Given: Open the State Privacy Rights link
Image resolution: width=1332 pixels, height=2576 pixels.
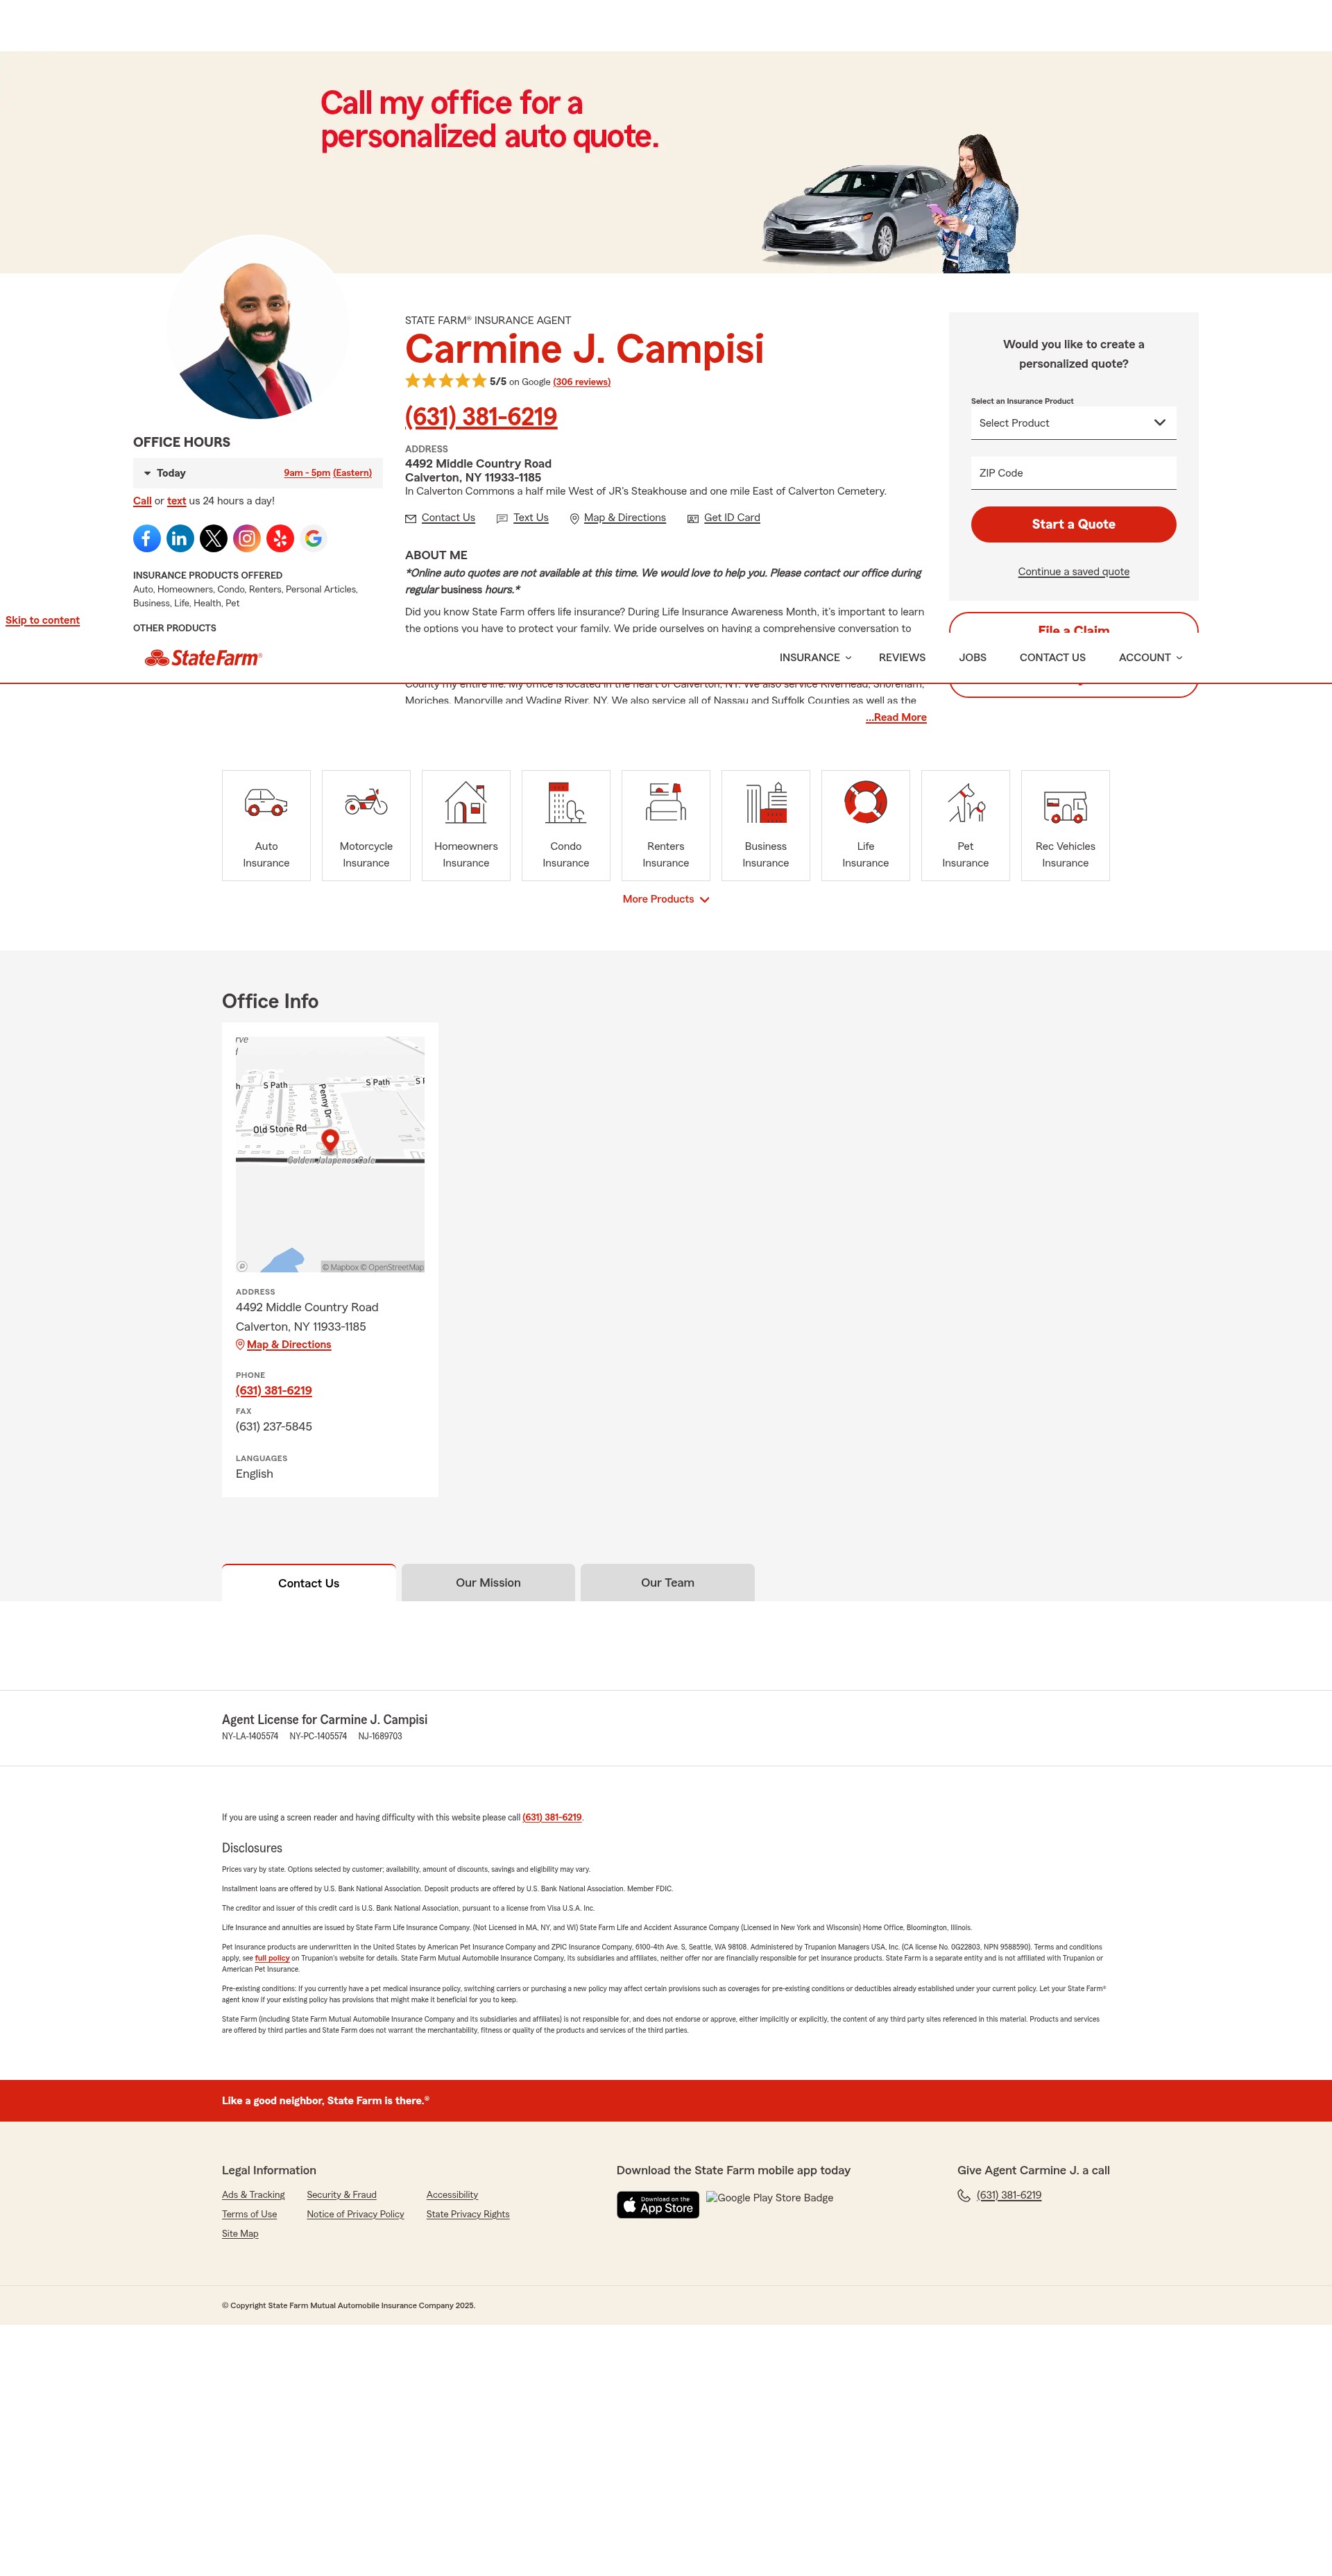Looking at the screenshot, I should (467, 2214).
